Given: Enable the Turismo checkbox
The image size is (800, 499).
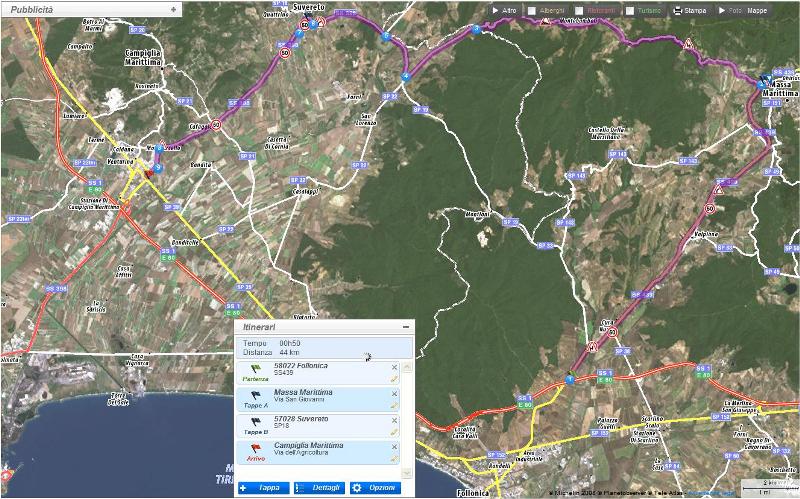Looking at the screenshot, I should click(x=630, y=11).
